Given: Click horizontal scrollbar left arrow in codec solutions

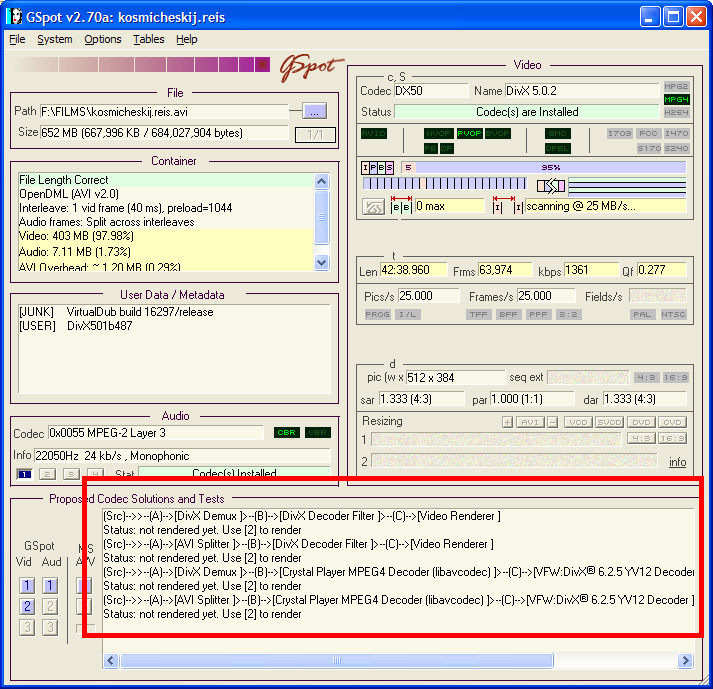Looking at the screenshot, I should 111,660.
